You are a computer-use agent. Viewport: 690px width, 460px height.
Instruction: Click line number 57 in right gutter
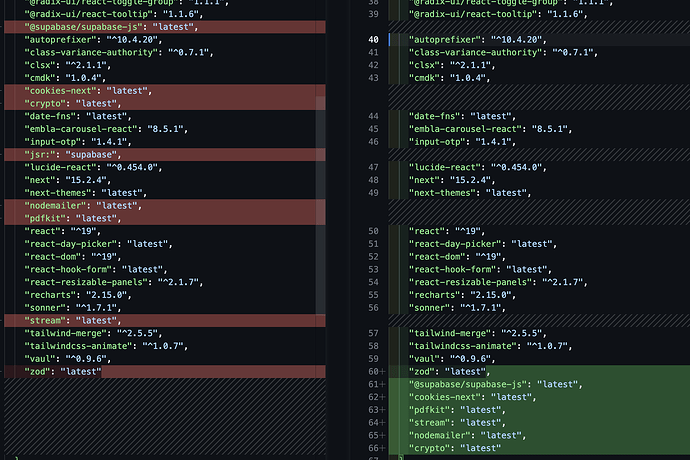(373, 333)
